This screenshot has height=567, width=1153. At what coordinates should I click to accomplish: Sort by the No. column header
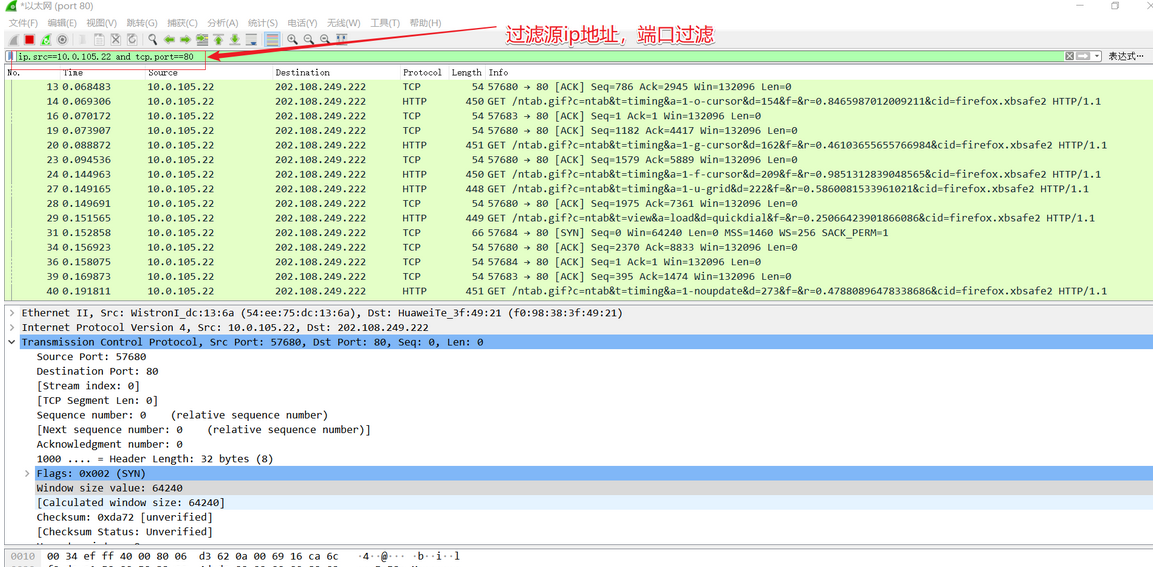(32, 73)
